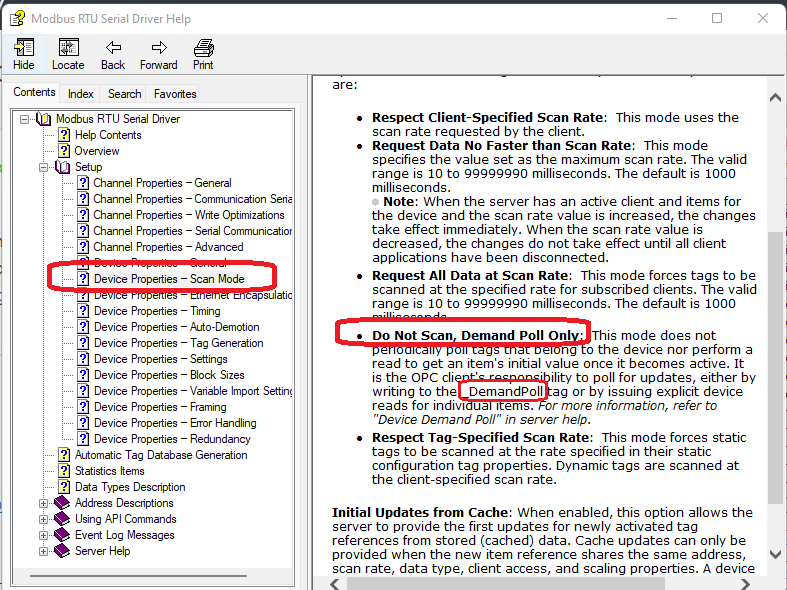
Task: Expand the Address Descriptions node
Action: (x=44, y=503)
